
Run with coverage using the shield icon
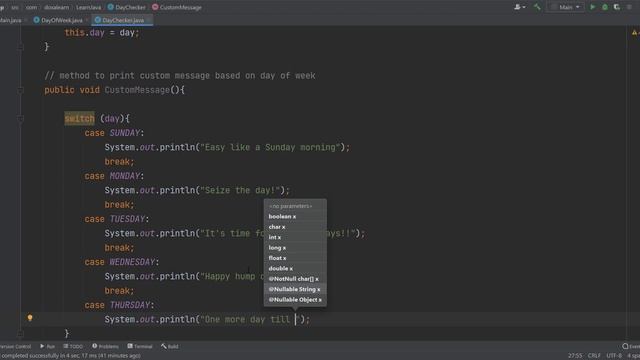click(617, 7)
